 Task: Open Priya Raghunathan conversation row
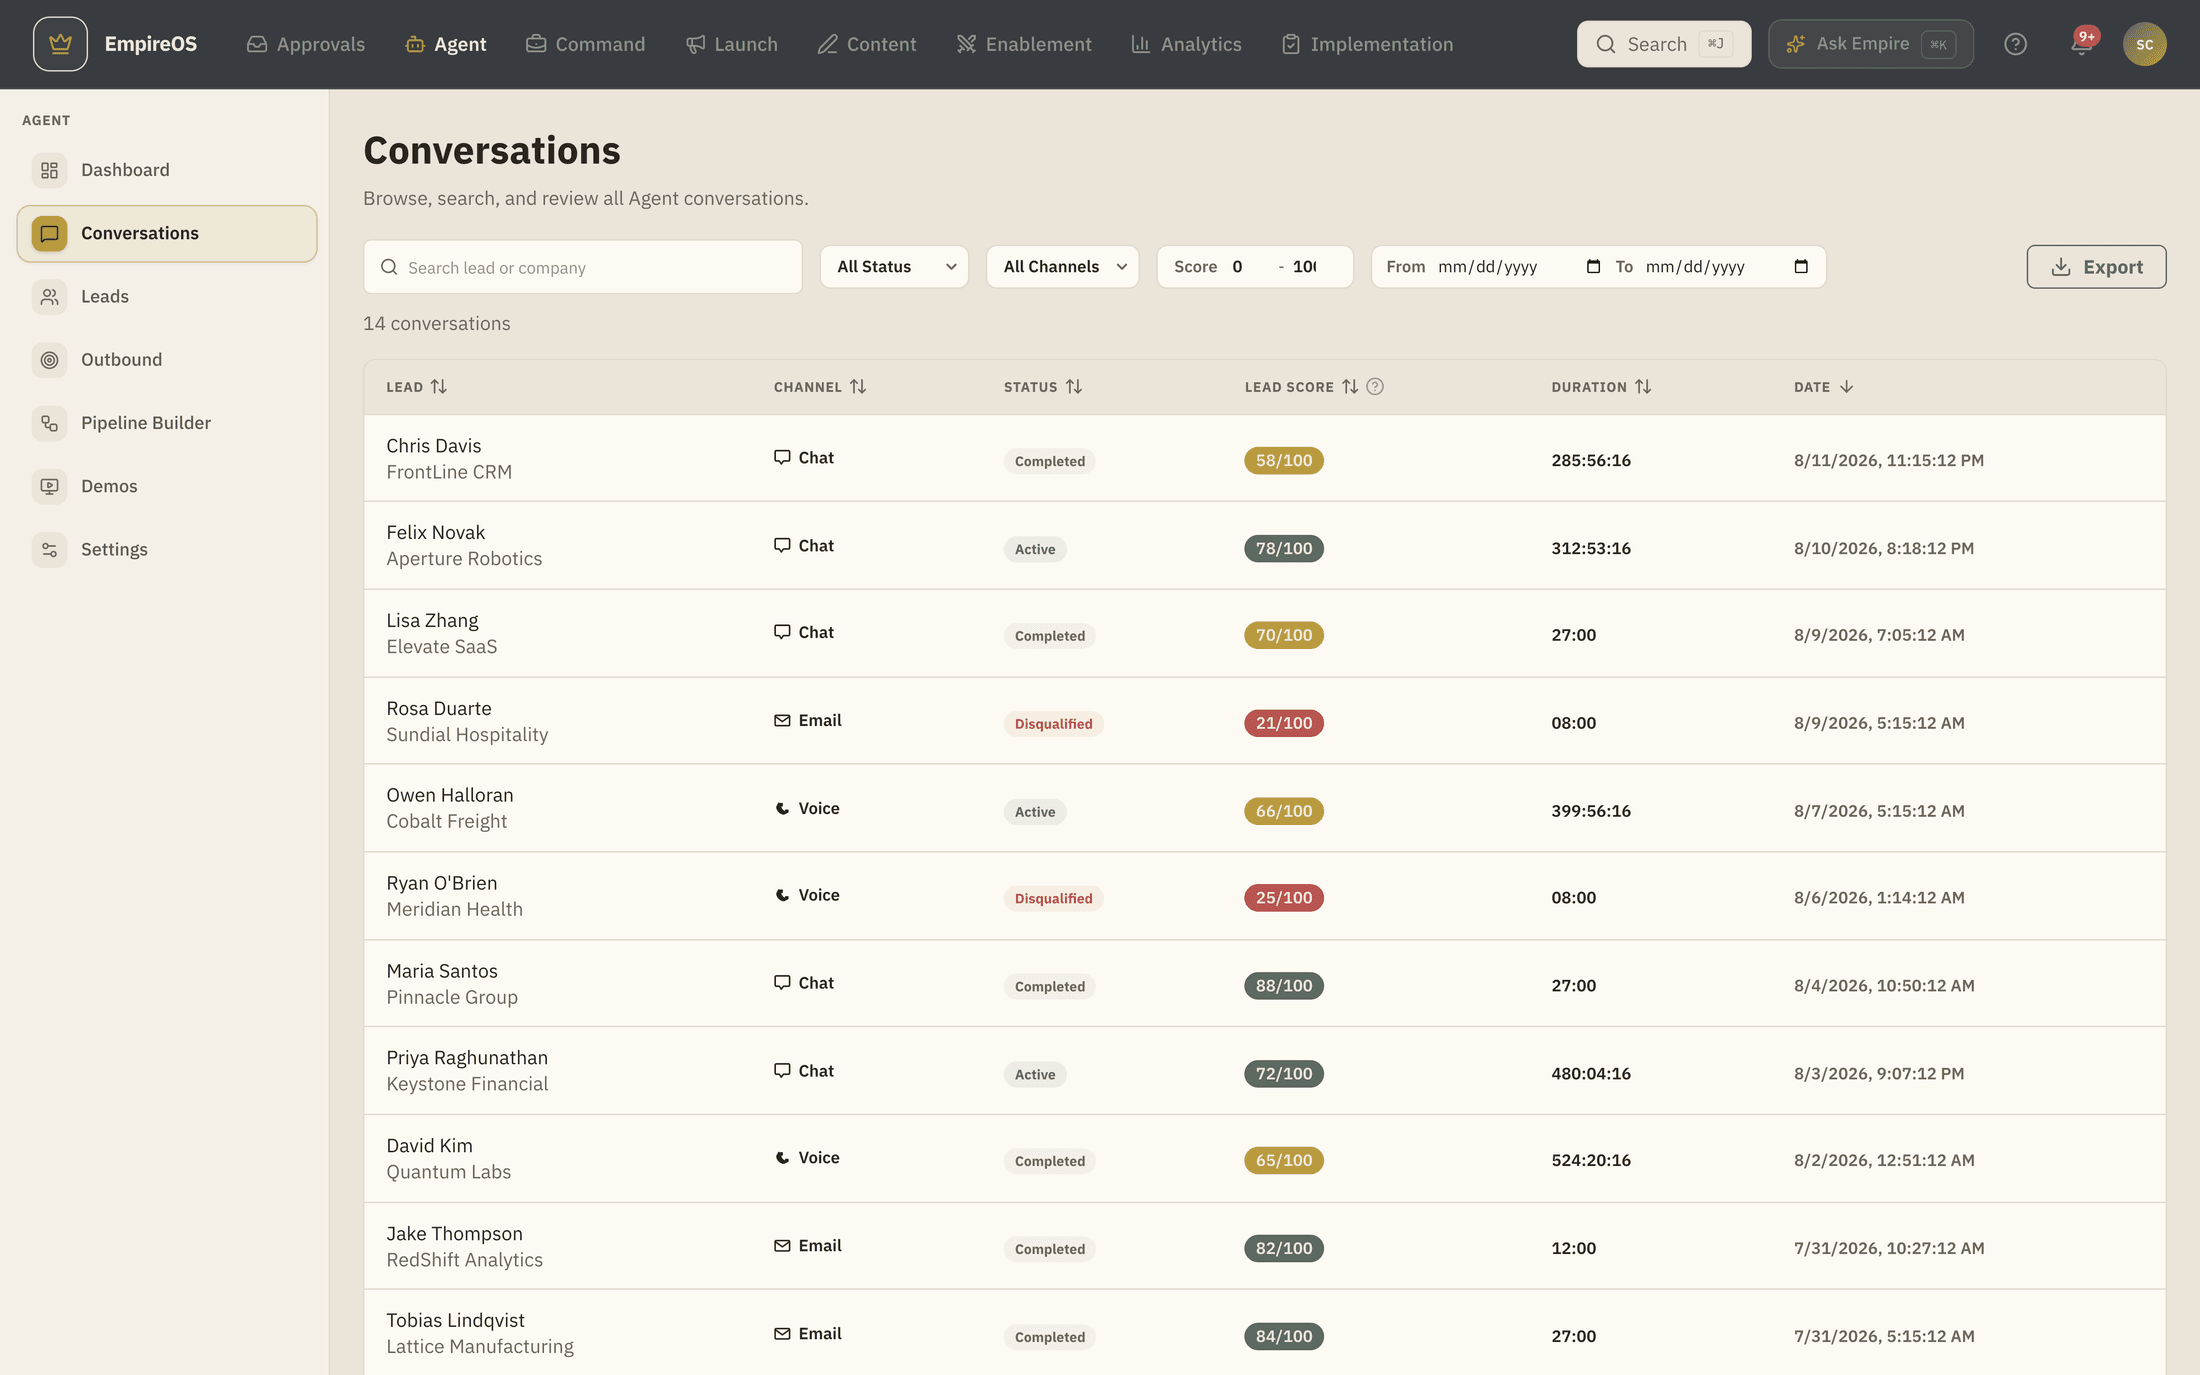pyautogui.click(x=1265, y=1071)
